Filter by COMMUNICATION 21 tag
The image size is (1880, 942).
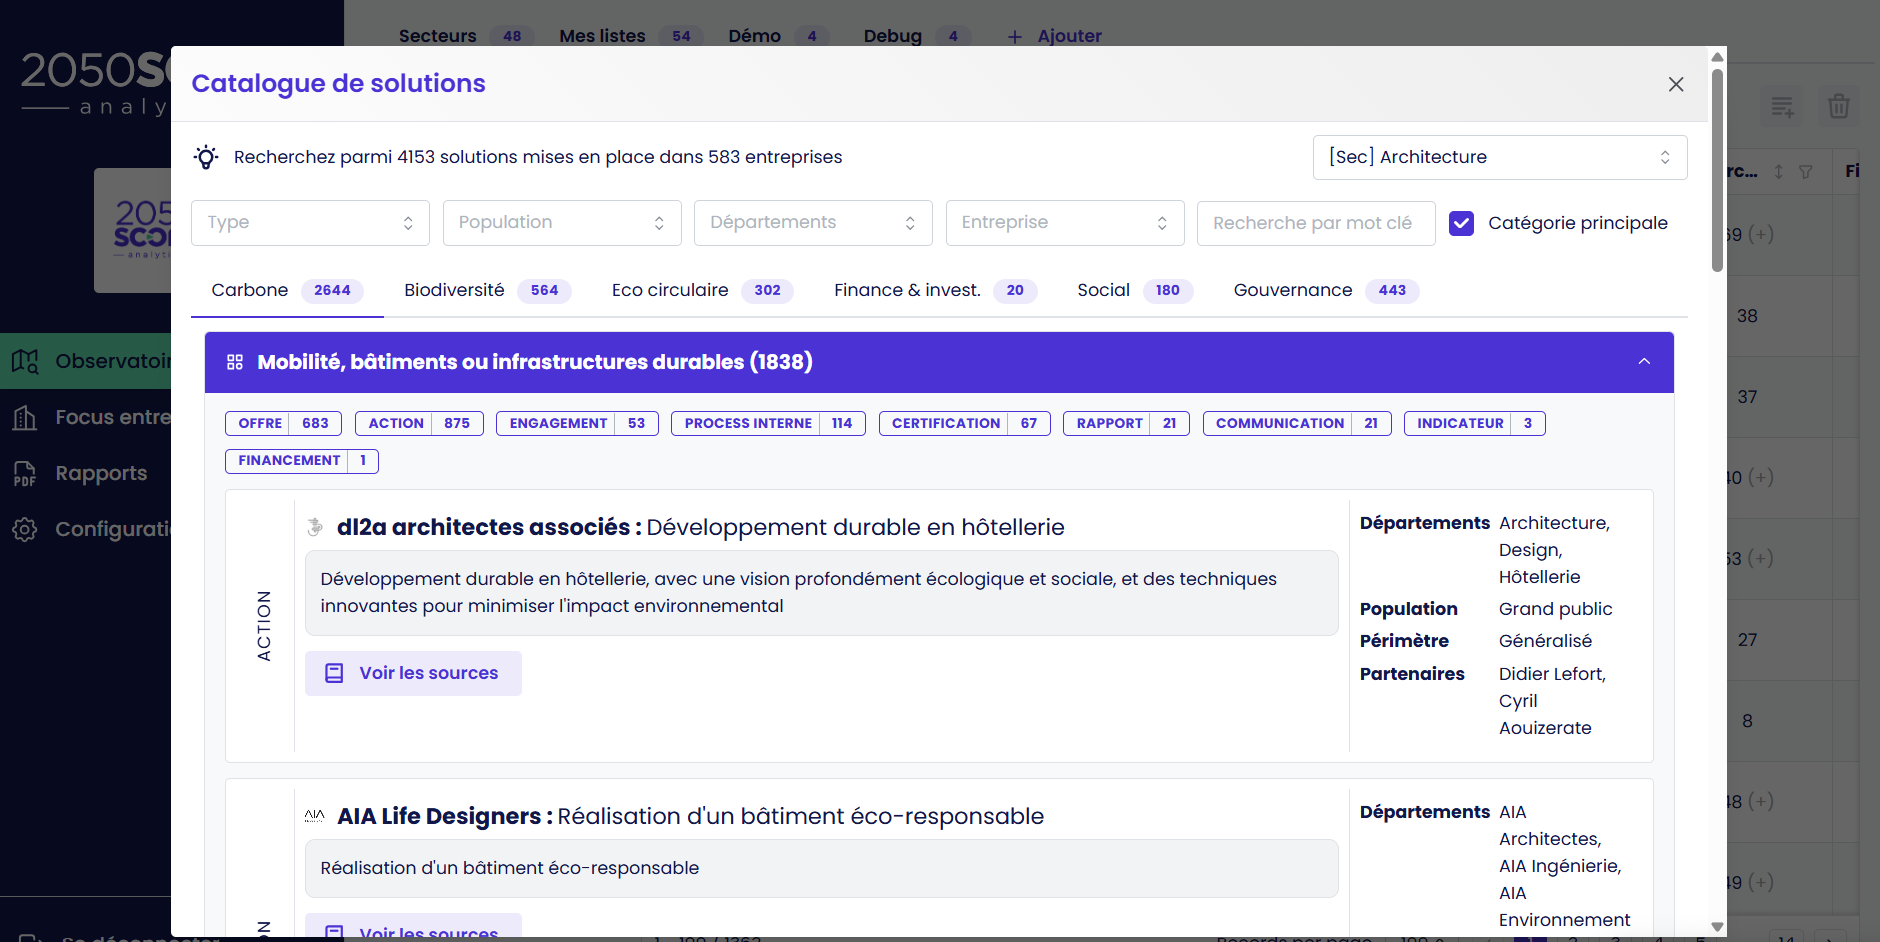tap(1297, 423)
